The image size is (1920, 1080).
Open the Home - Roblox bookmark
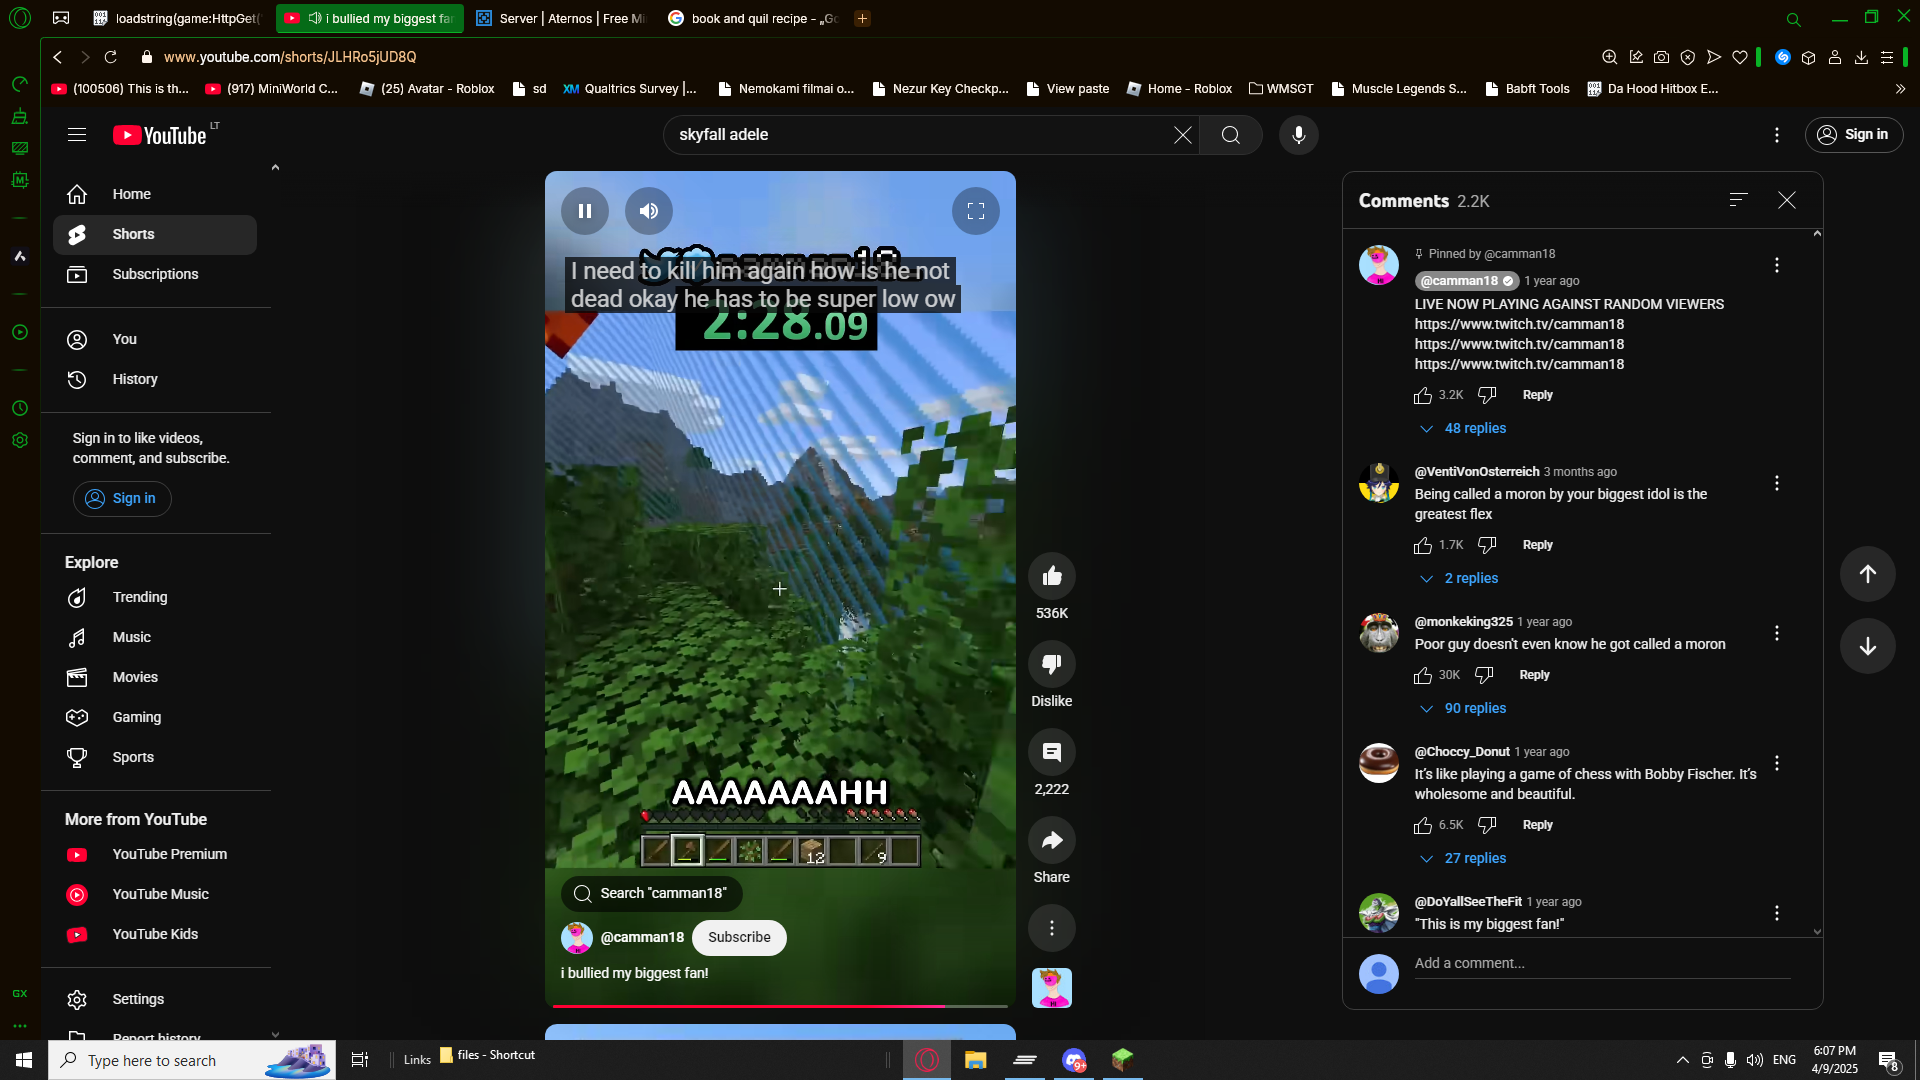(x=1179, y=88)
